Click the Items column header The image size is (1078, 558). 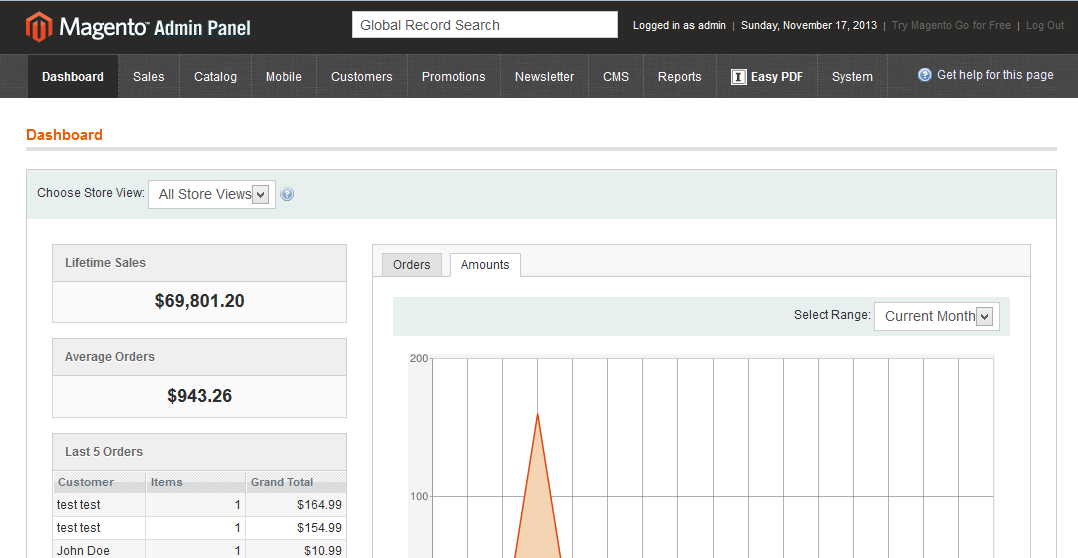[196, 482]
